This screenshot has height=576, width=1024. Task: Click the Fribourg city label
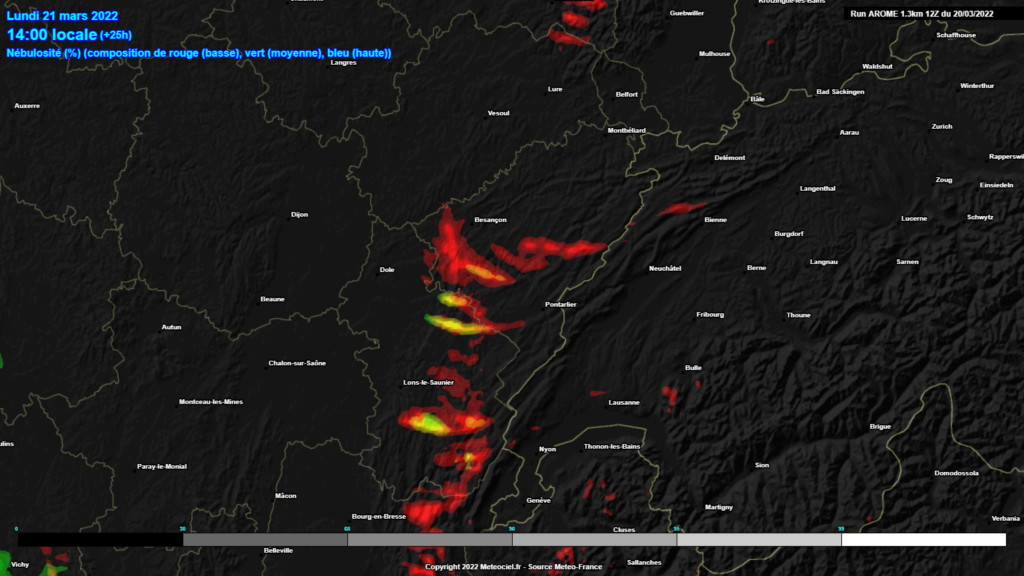click(x=709, y=315)
